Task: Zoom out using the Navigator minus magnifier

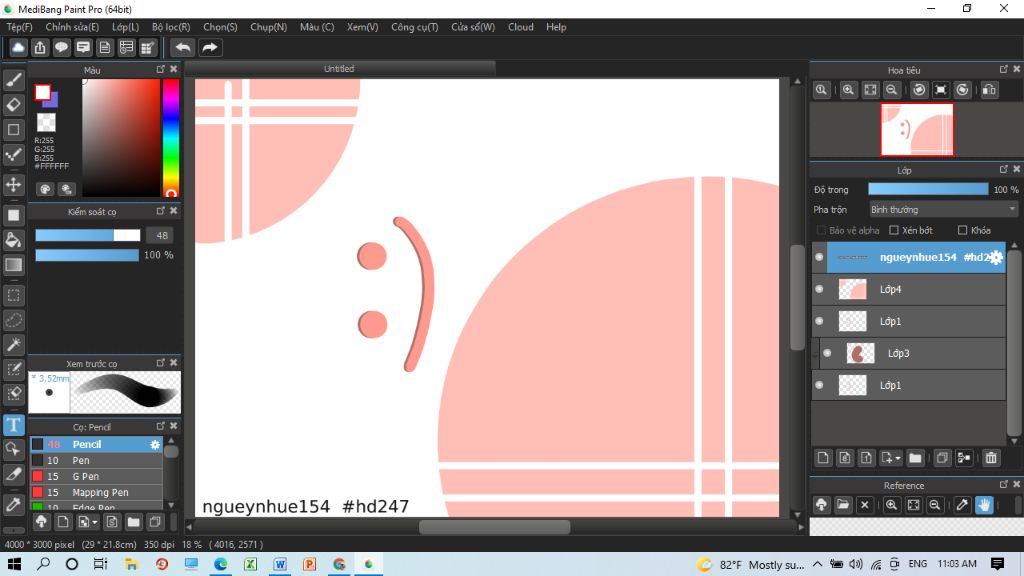Action: click(x=891, y=90)
